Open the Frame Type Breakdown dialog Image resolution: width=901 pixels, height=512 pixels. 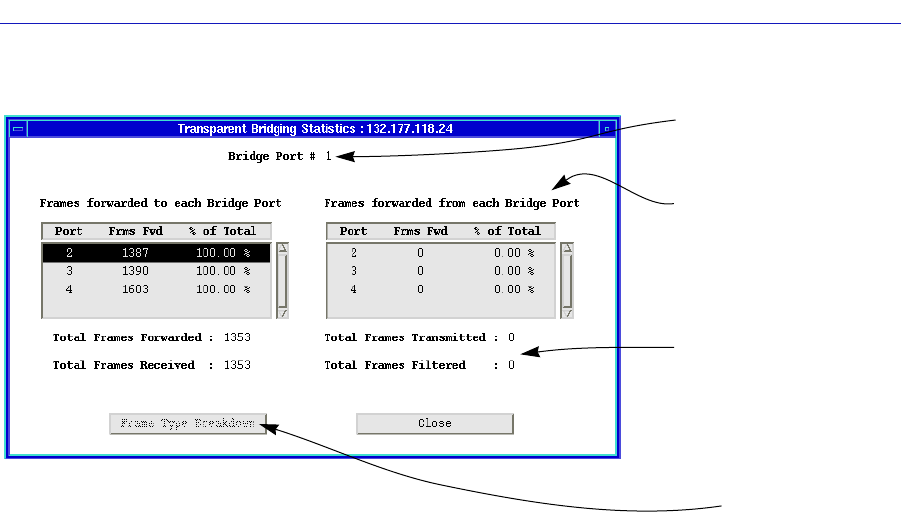[188, 423]
